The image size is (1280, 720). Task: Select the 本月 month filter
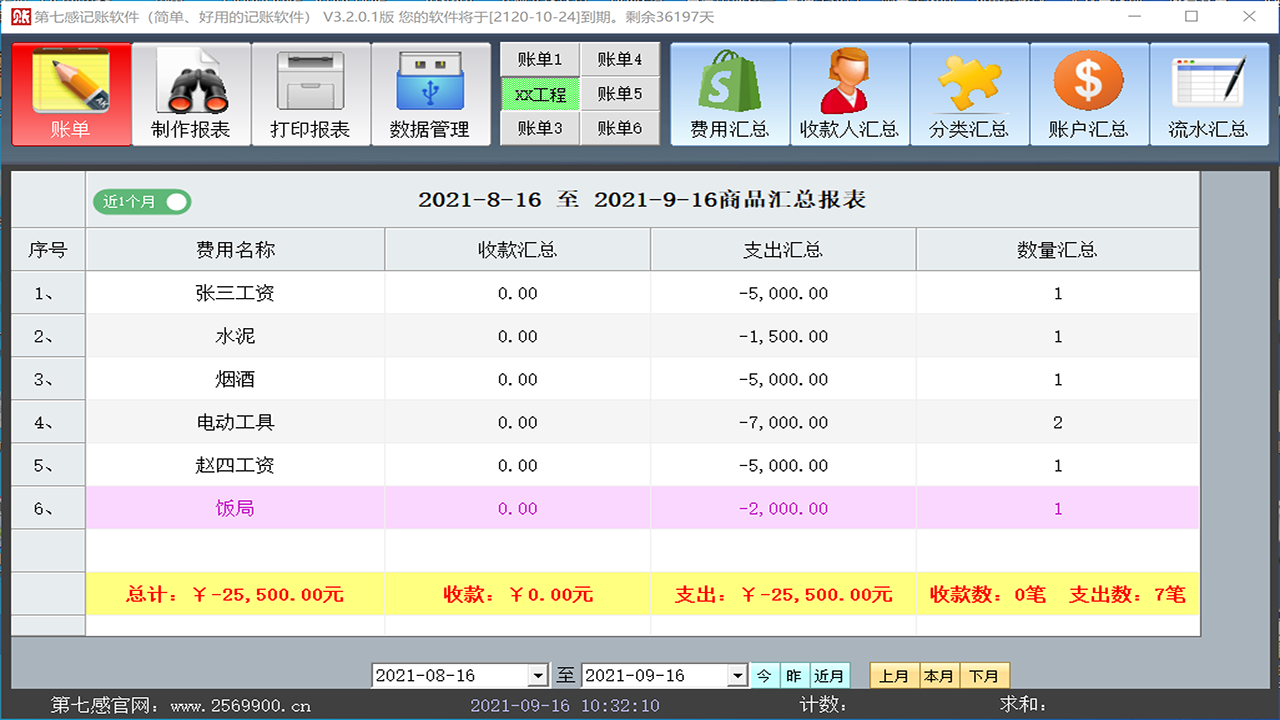pos(938,675)
